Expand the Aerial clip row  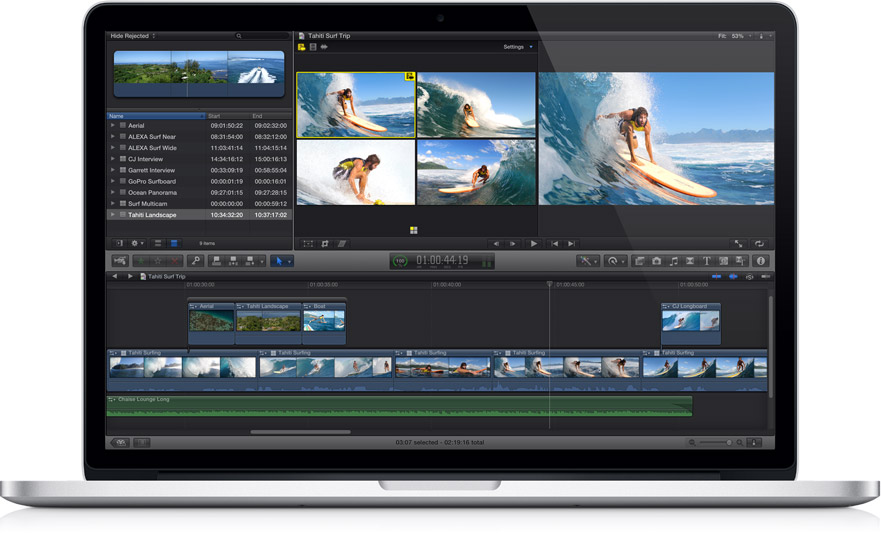113,125
